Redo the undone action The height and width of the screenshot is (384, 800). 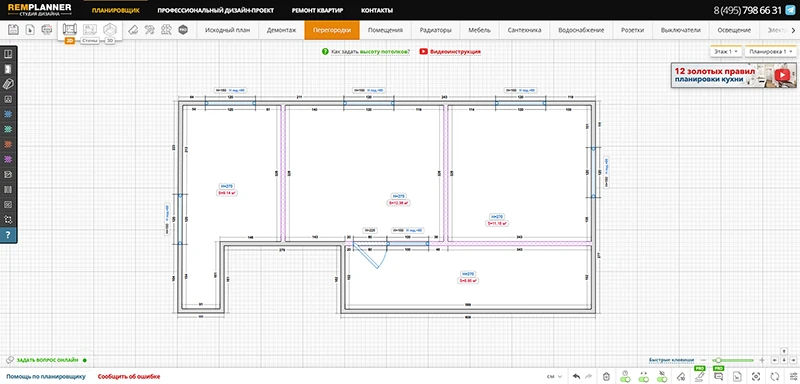pyautogui.click(x=589, y=376)
